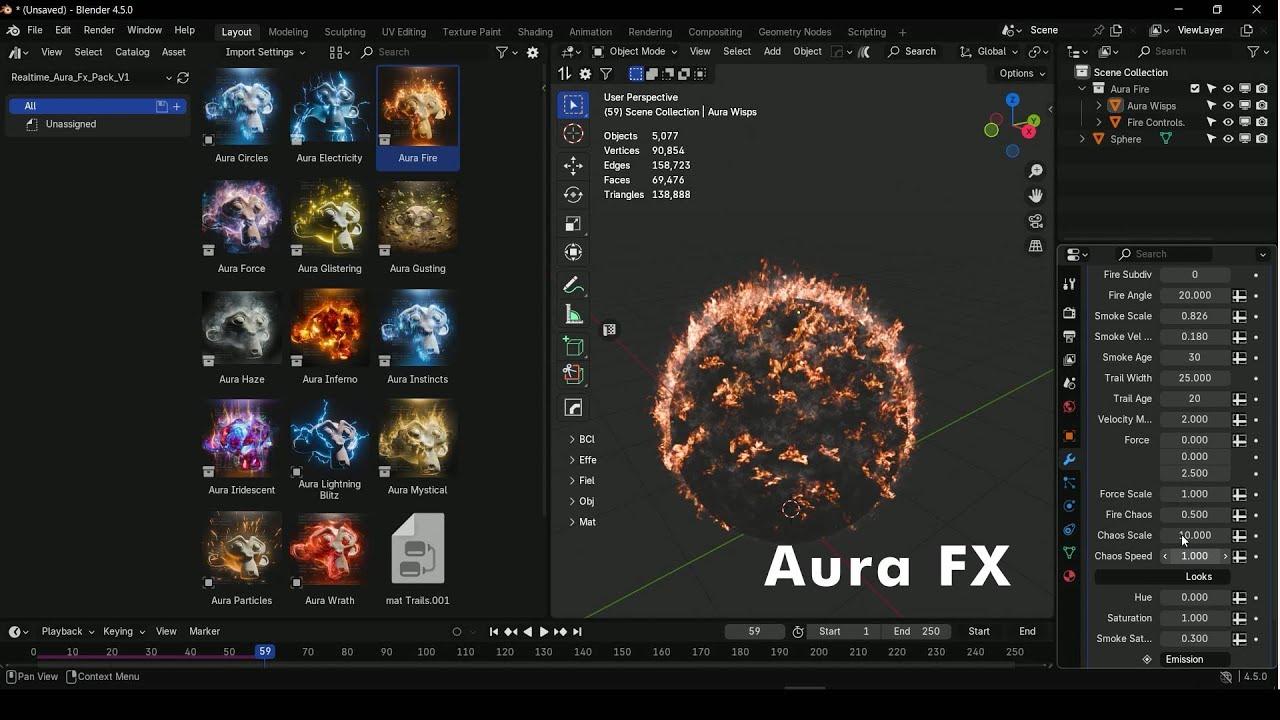Switch to the Shading workspace tab
This screenshot has width=1280, height=720.
click(535, 32)
